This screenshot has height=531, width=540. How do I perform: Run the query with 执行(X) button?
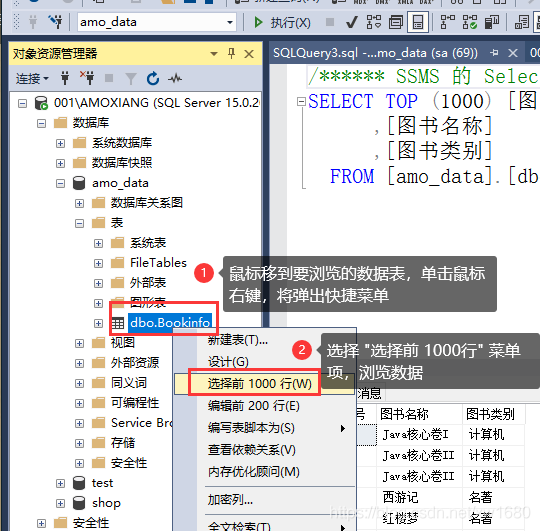(282, 23)
